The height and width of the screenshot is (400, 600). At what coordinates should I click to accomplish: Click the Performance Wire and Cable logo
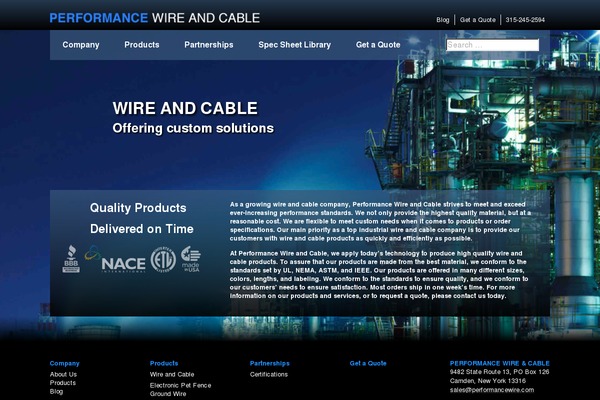click(155, 18)
